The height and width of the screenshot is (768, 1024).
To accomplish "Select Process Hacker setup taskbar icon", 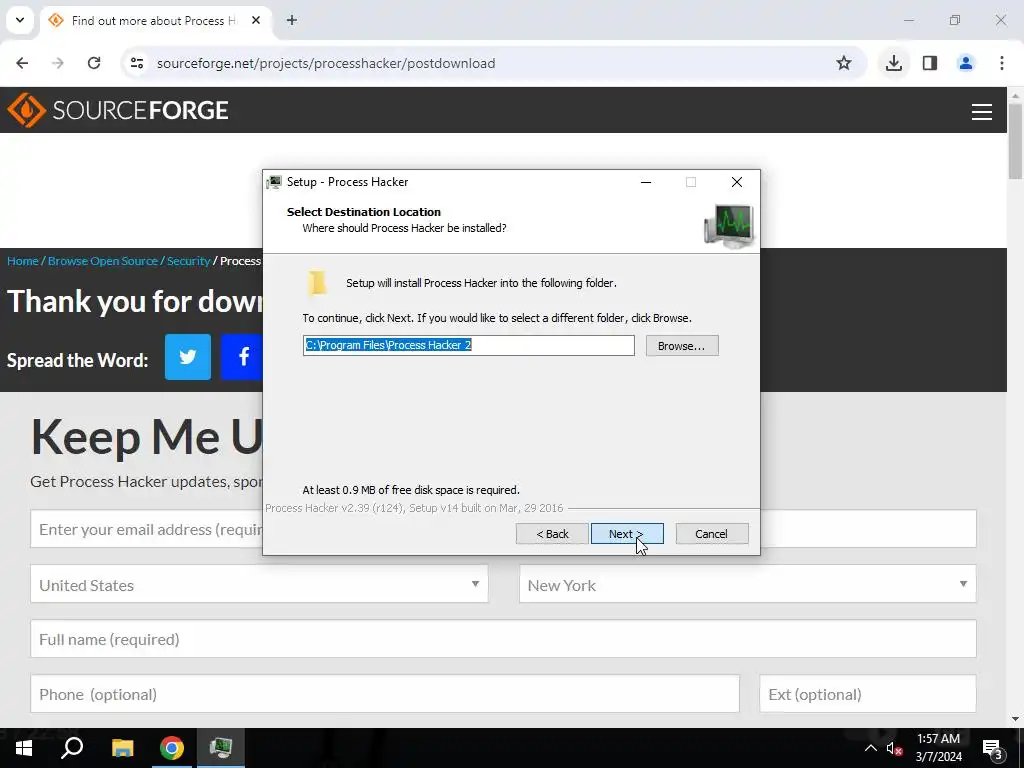I will 221,748.
